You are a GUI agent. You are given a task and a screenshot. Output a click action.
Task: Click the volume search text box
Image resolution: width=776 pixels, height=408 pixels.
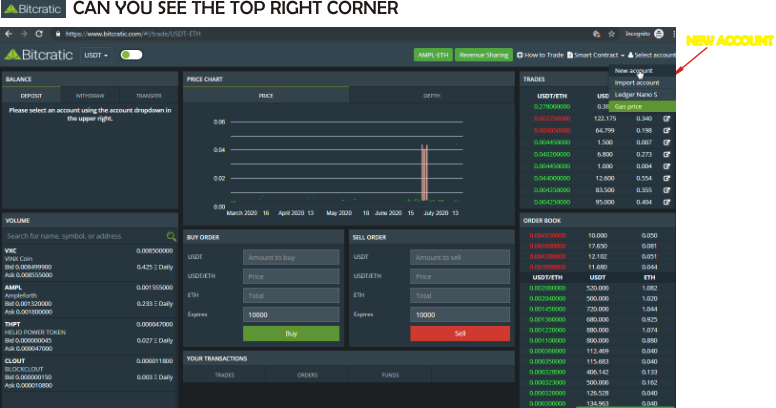[84, 236]
